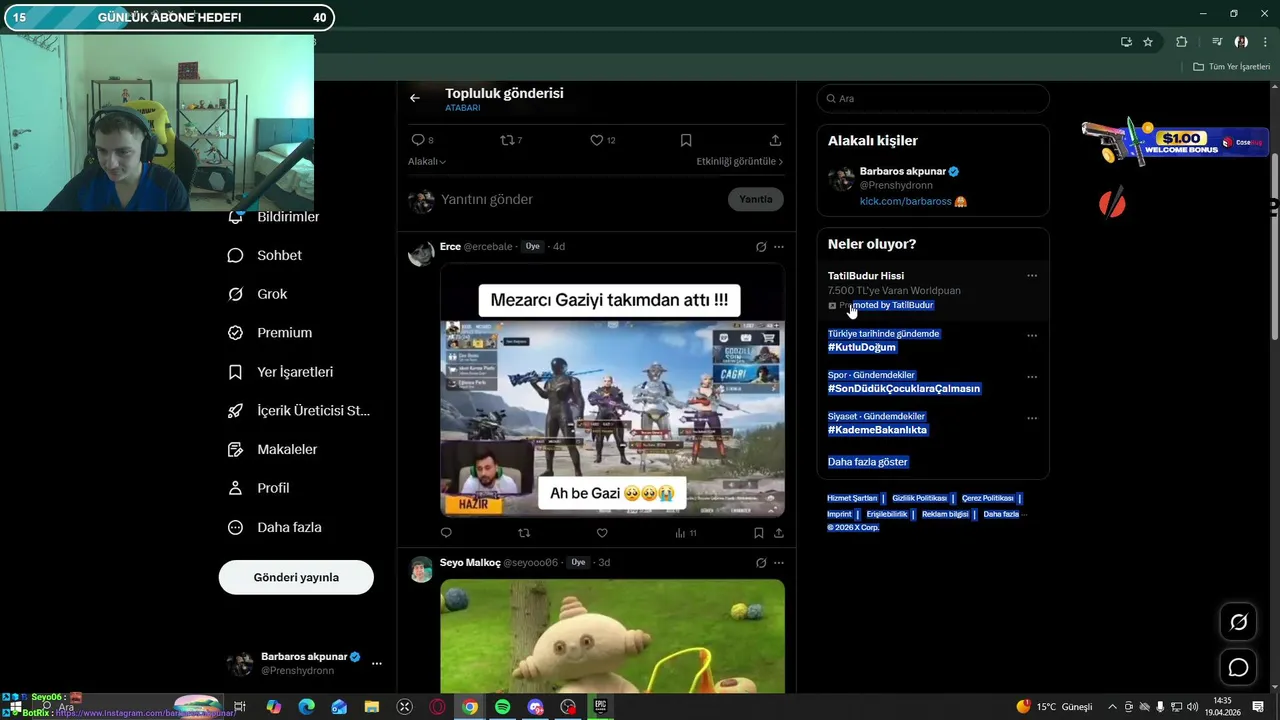Open İçerik Üreticisi St... in the sidebar
This screenshot has height=720, width=1280.
299,411
